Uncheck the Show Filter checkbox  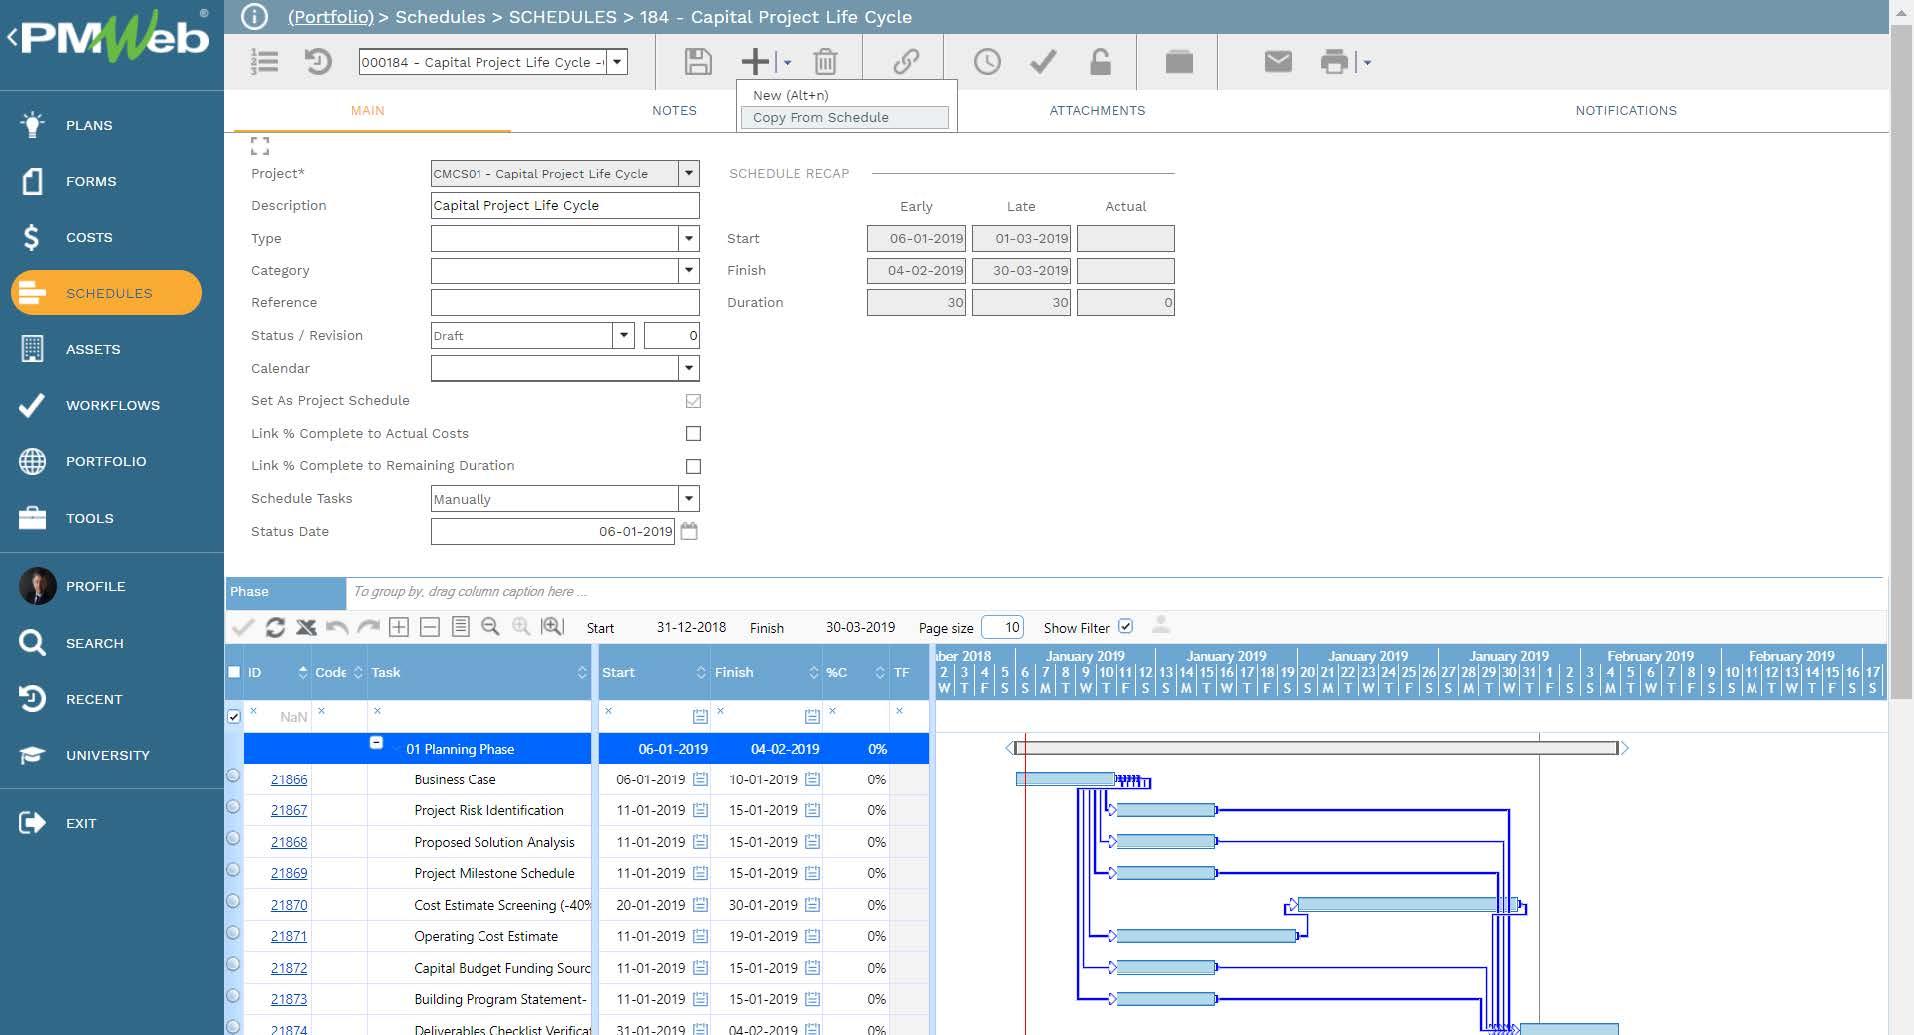click(x=1125, y=627)
